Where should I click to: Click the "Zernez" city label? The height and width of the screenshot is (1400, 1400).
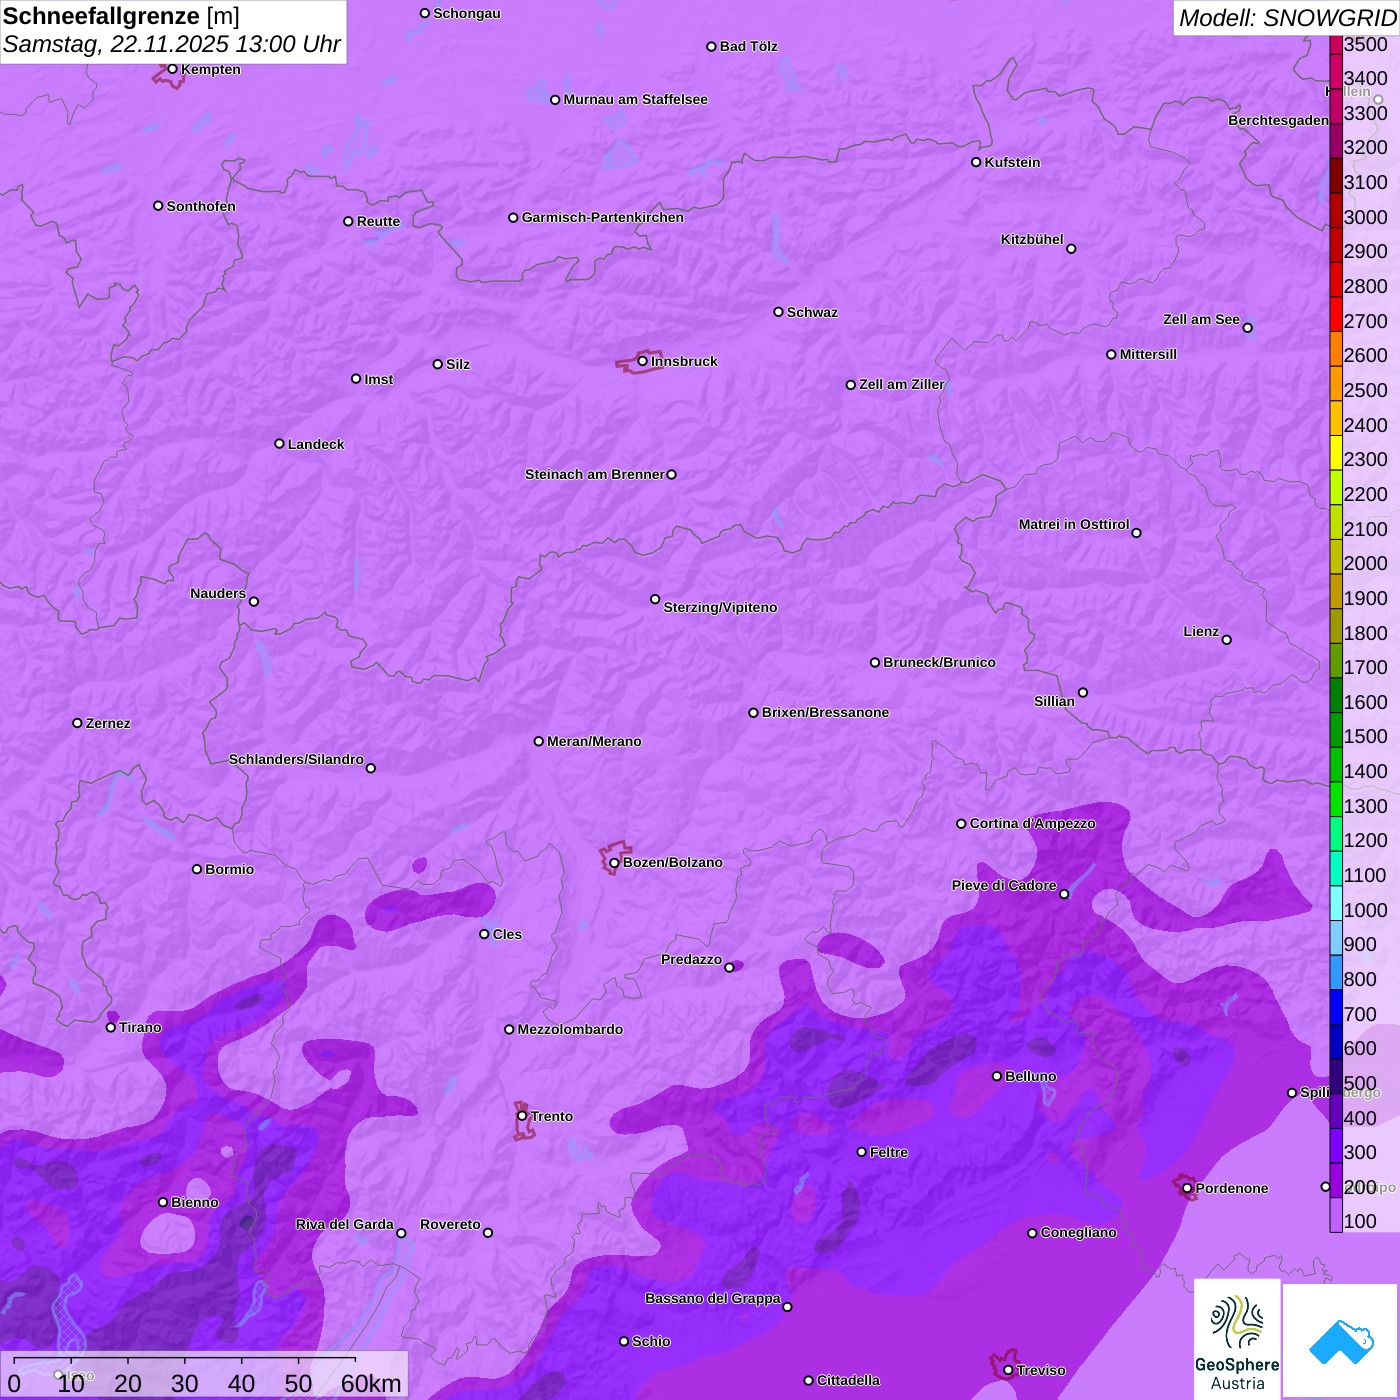point(108,723)
